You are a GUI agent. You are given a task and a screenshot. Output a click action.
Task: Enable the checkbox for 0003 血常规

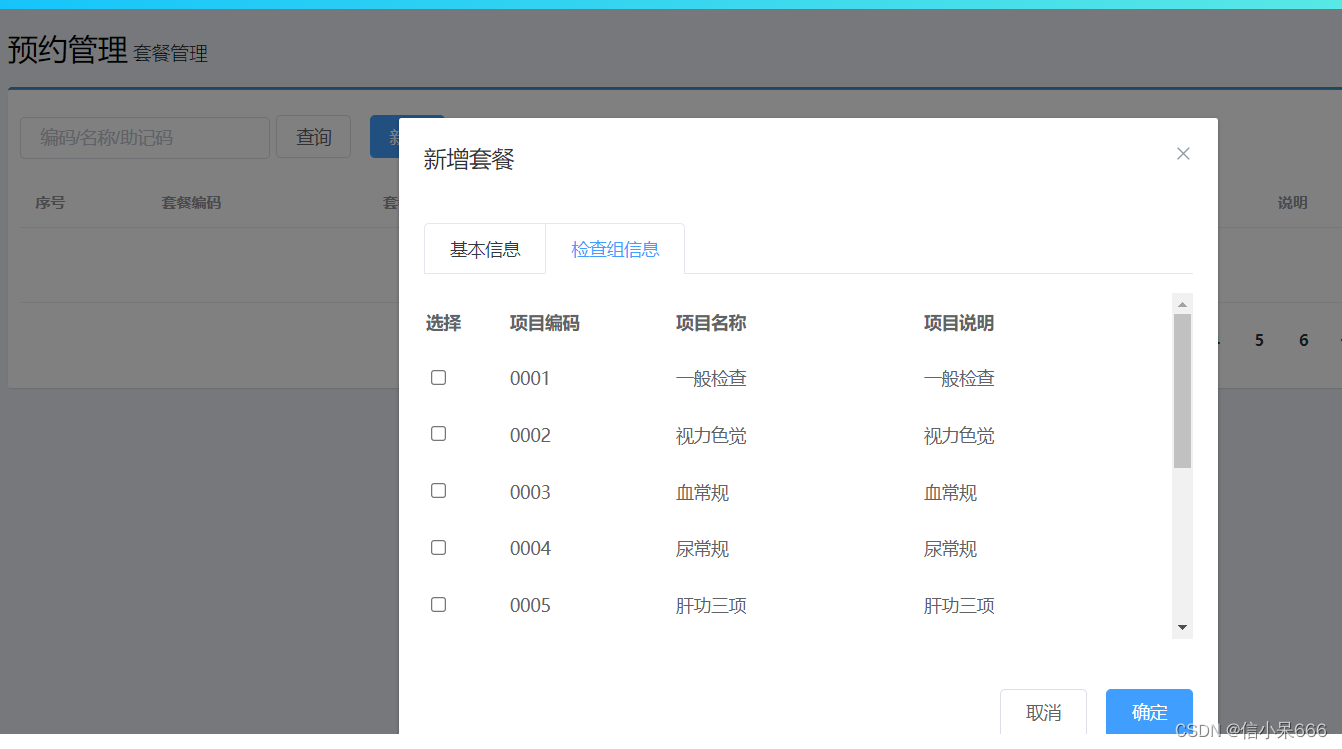(x=438, y=490)
